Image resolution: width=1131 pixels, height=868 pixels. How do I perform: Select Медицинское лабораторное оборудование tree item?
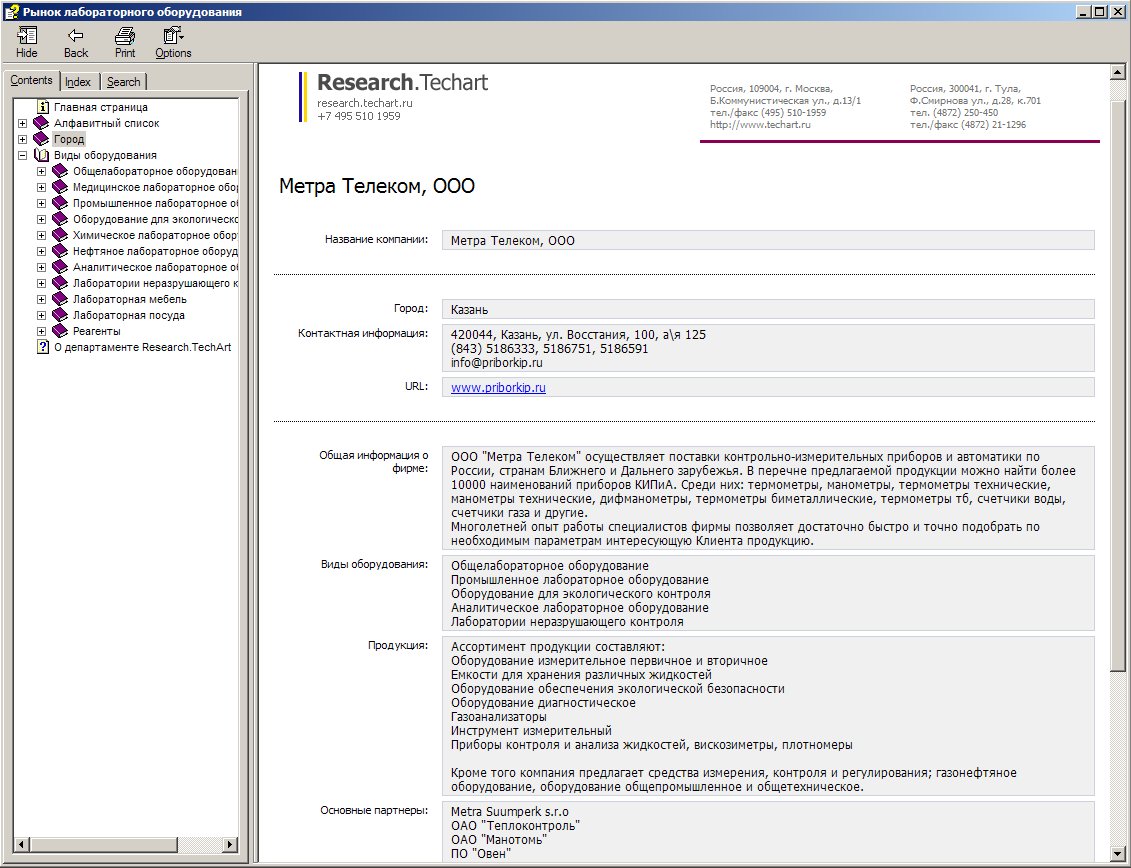[x=155, y=187]
